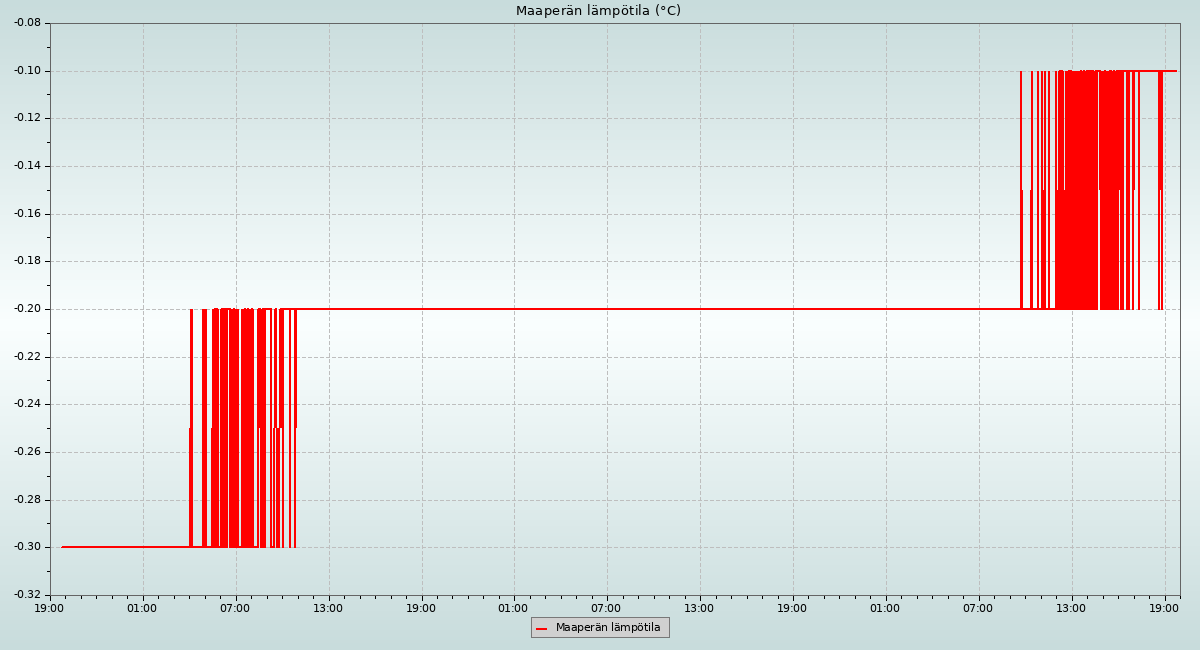Select the rightmost 13:00 time axis label
1200x650 pixels.
1072,608
